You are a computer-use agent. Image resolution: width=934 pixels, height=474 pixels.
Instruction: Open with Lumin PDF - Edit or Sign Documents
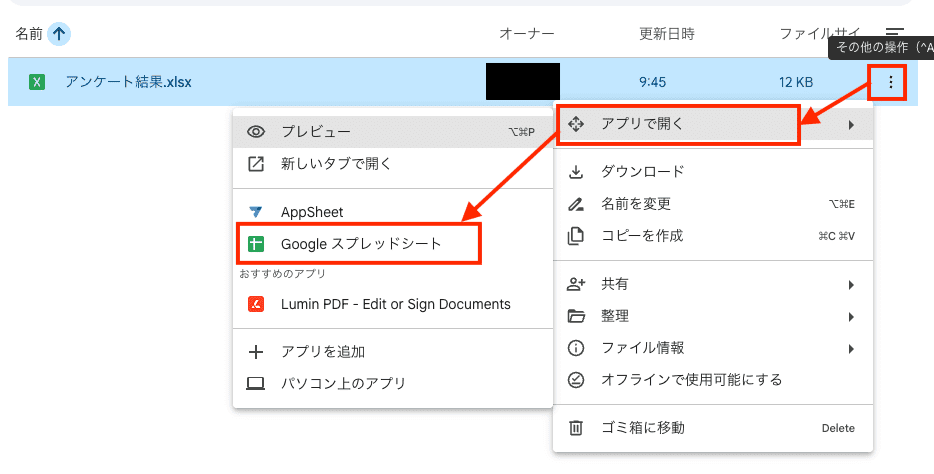tap(393, 304)
